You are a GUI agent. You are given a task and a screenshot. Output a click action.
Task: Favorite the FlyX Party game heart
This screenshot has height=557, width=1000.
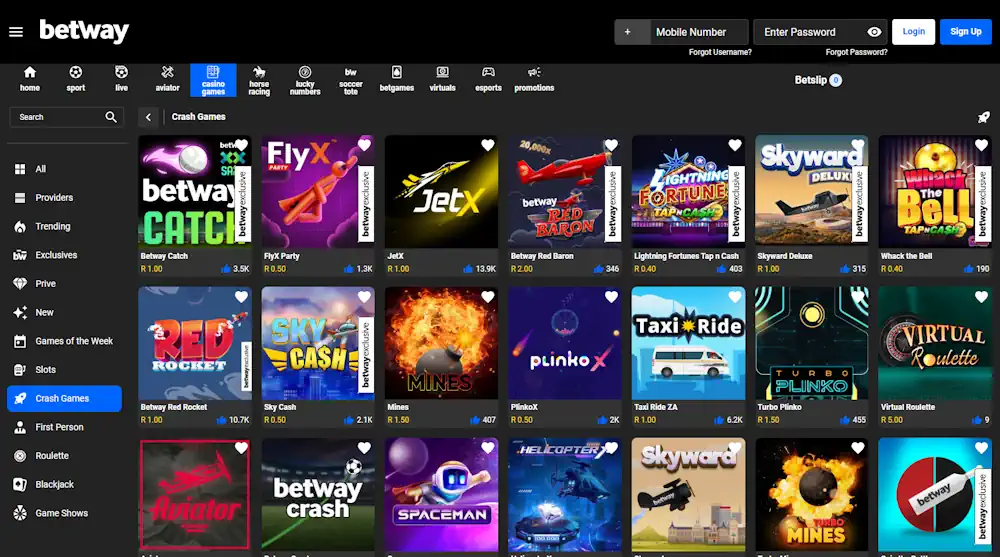364,145
